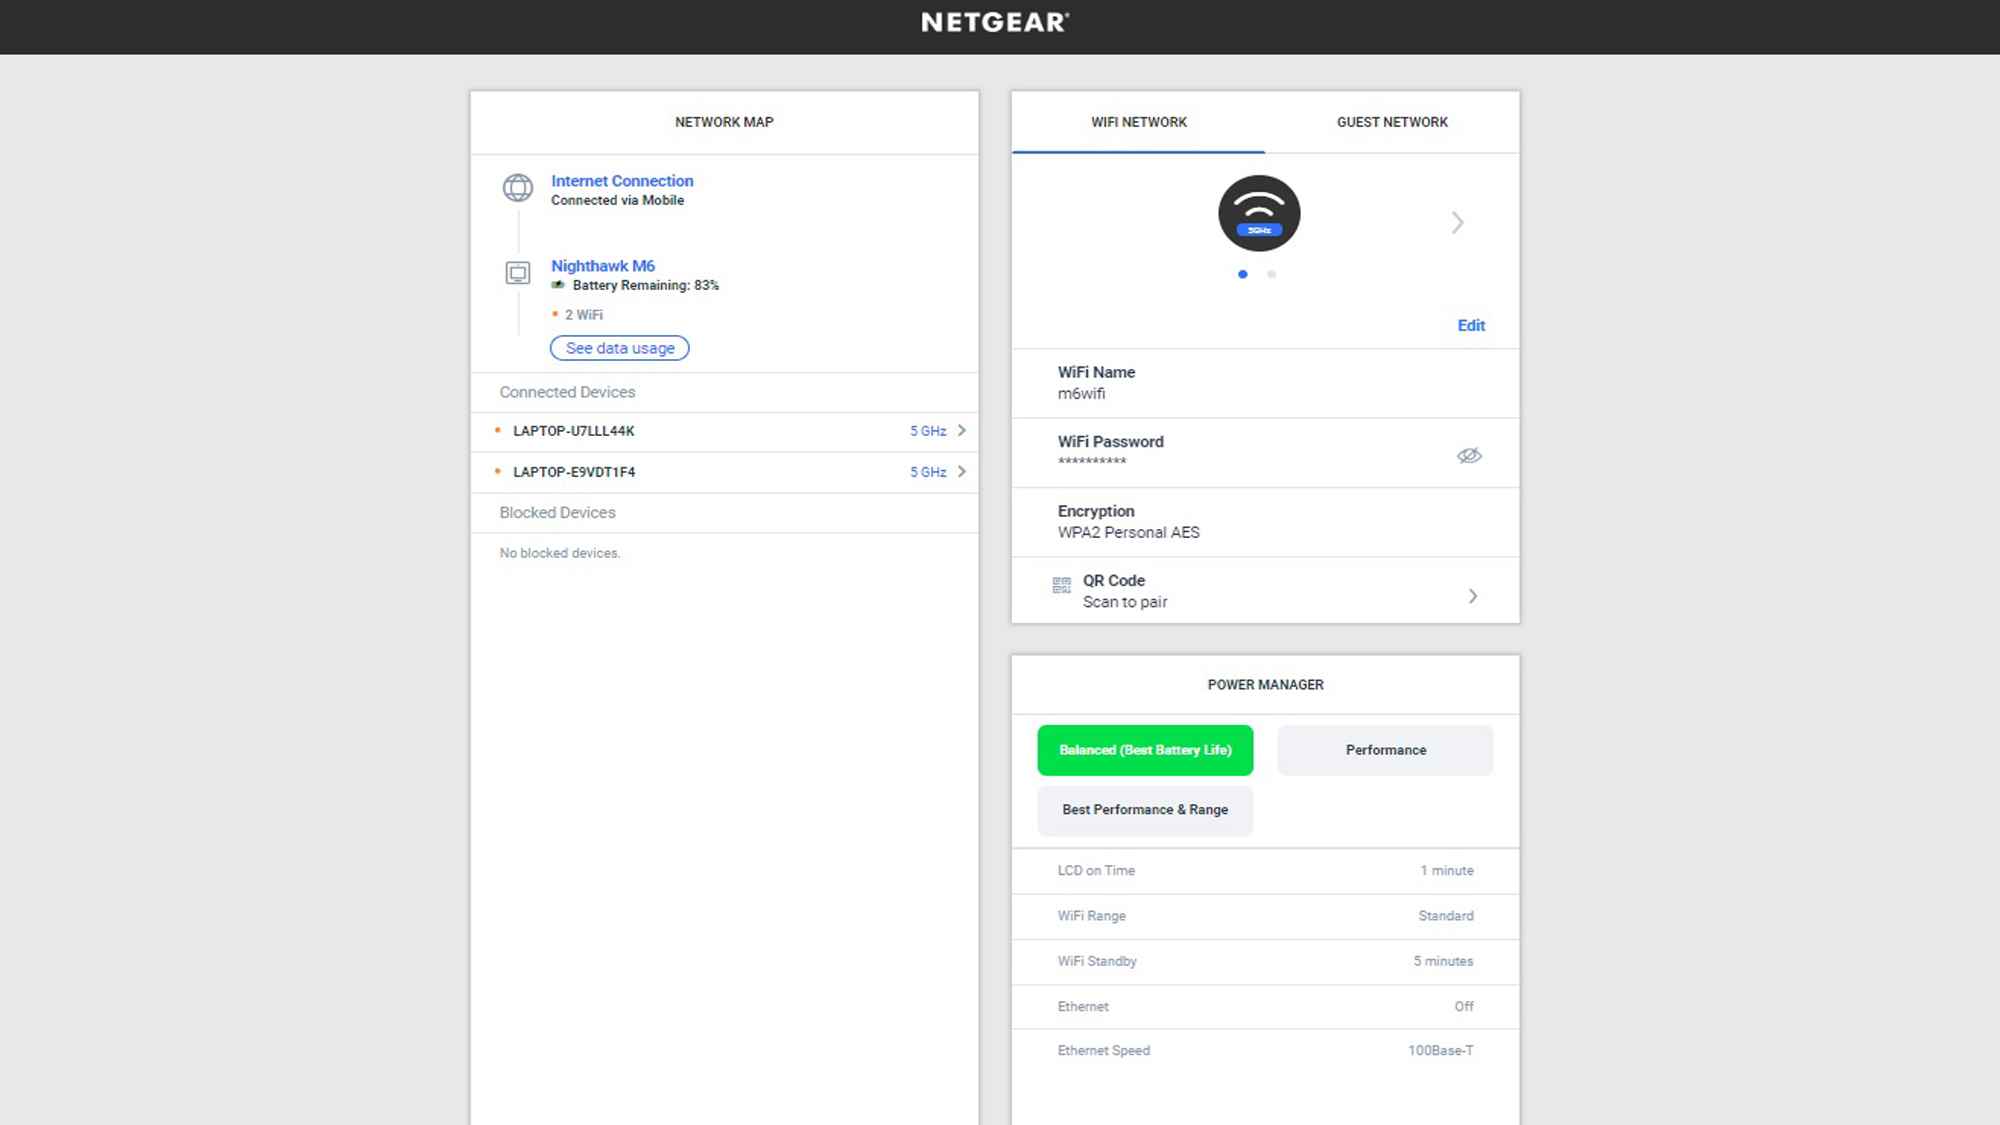Click the Ethernet Speed 100Base-T value

(x=1441, y=1051)
